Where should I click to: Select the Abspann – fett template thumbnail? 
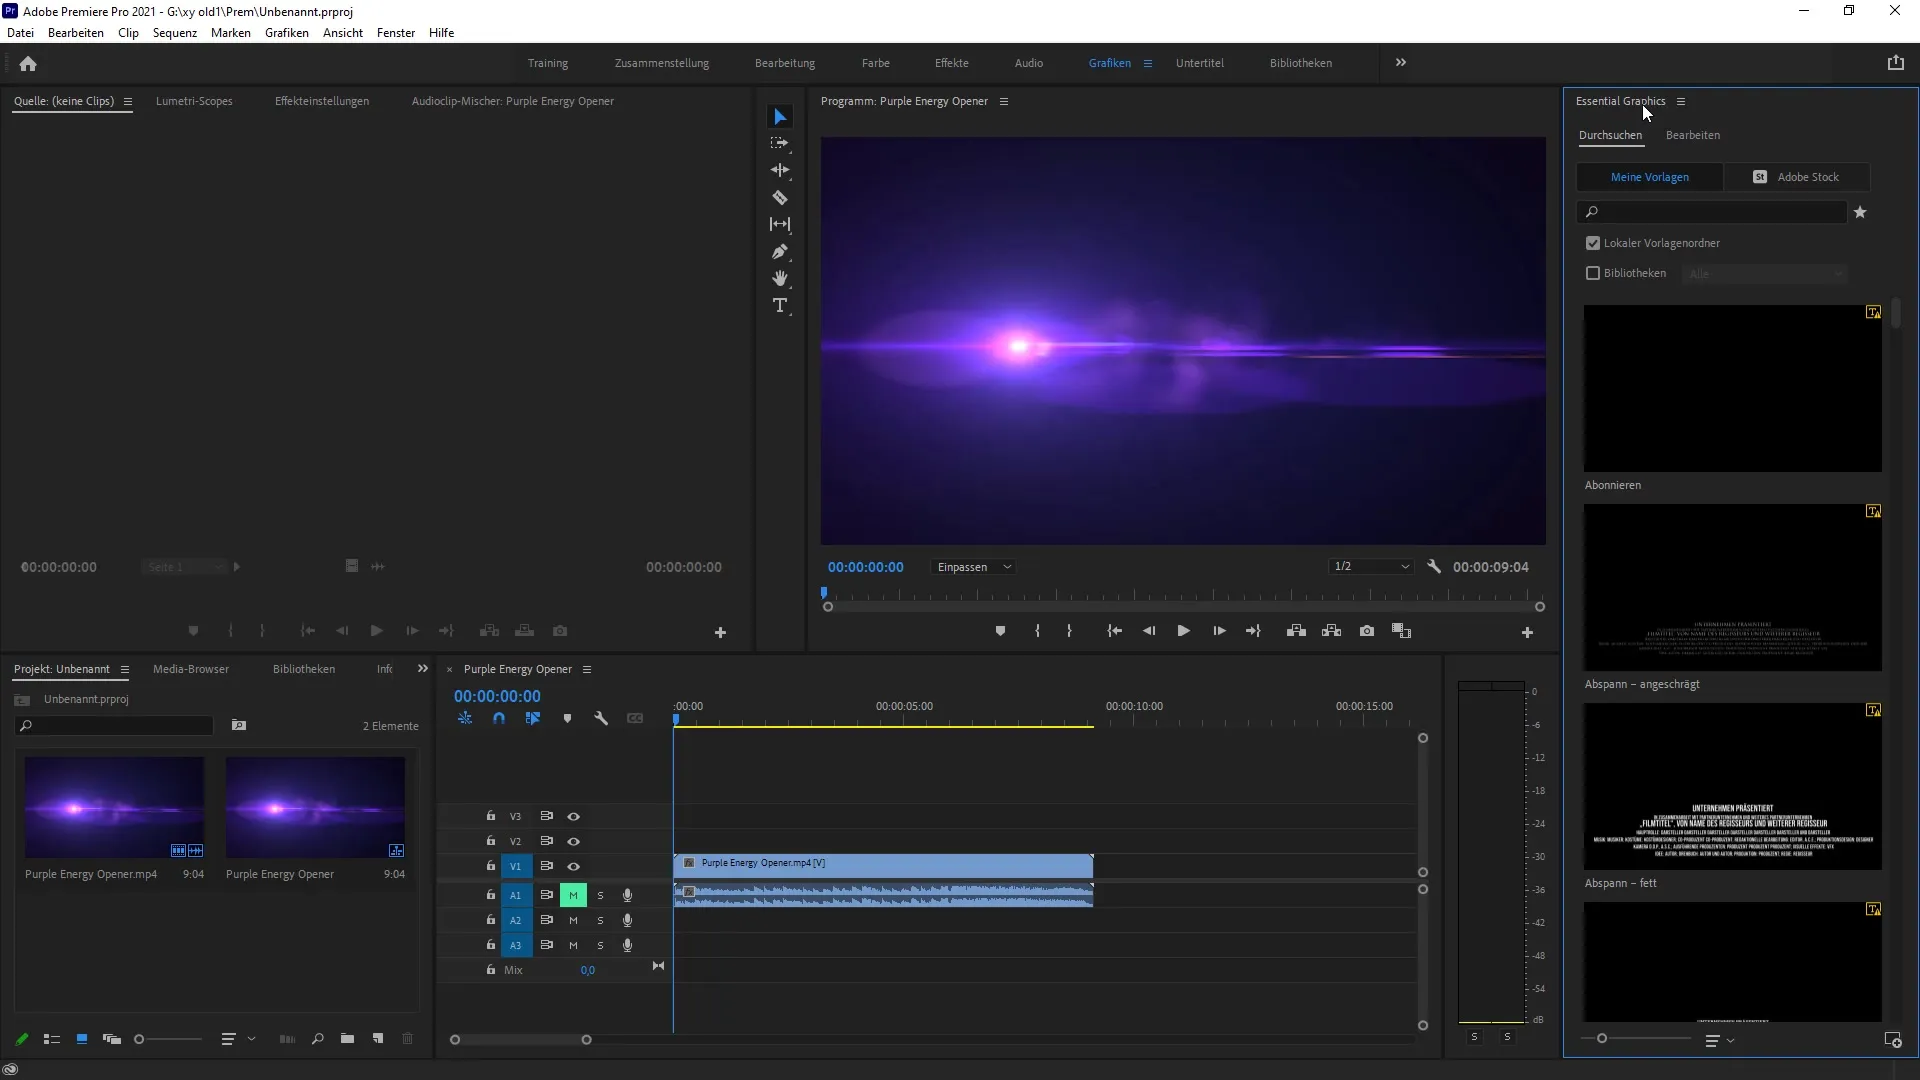(1733, 787)
